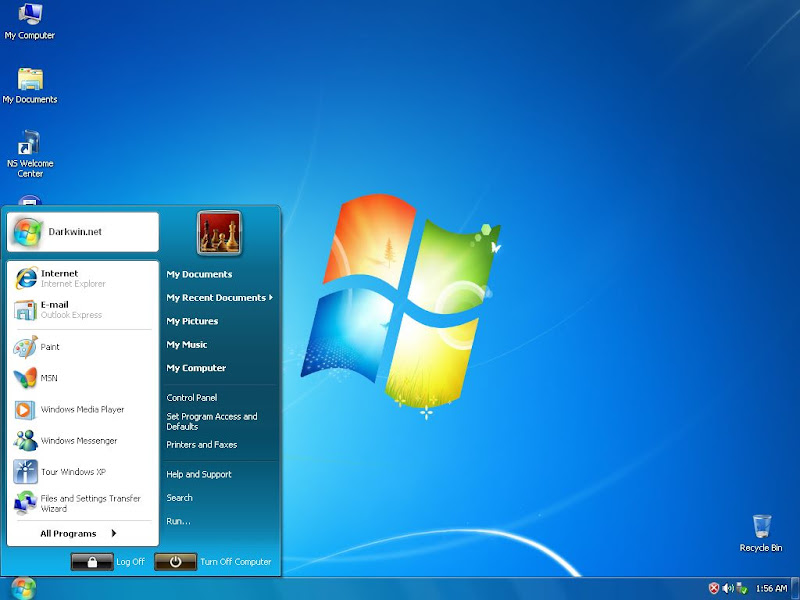This screenshot has height=600, width=800.
Task: Click the volume speaker tray icon
Action: click(x=728, y=588)
